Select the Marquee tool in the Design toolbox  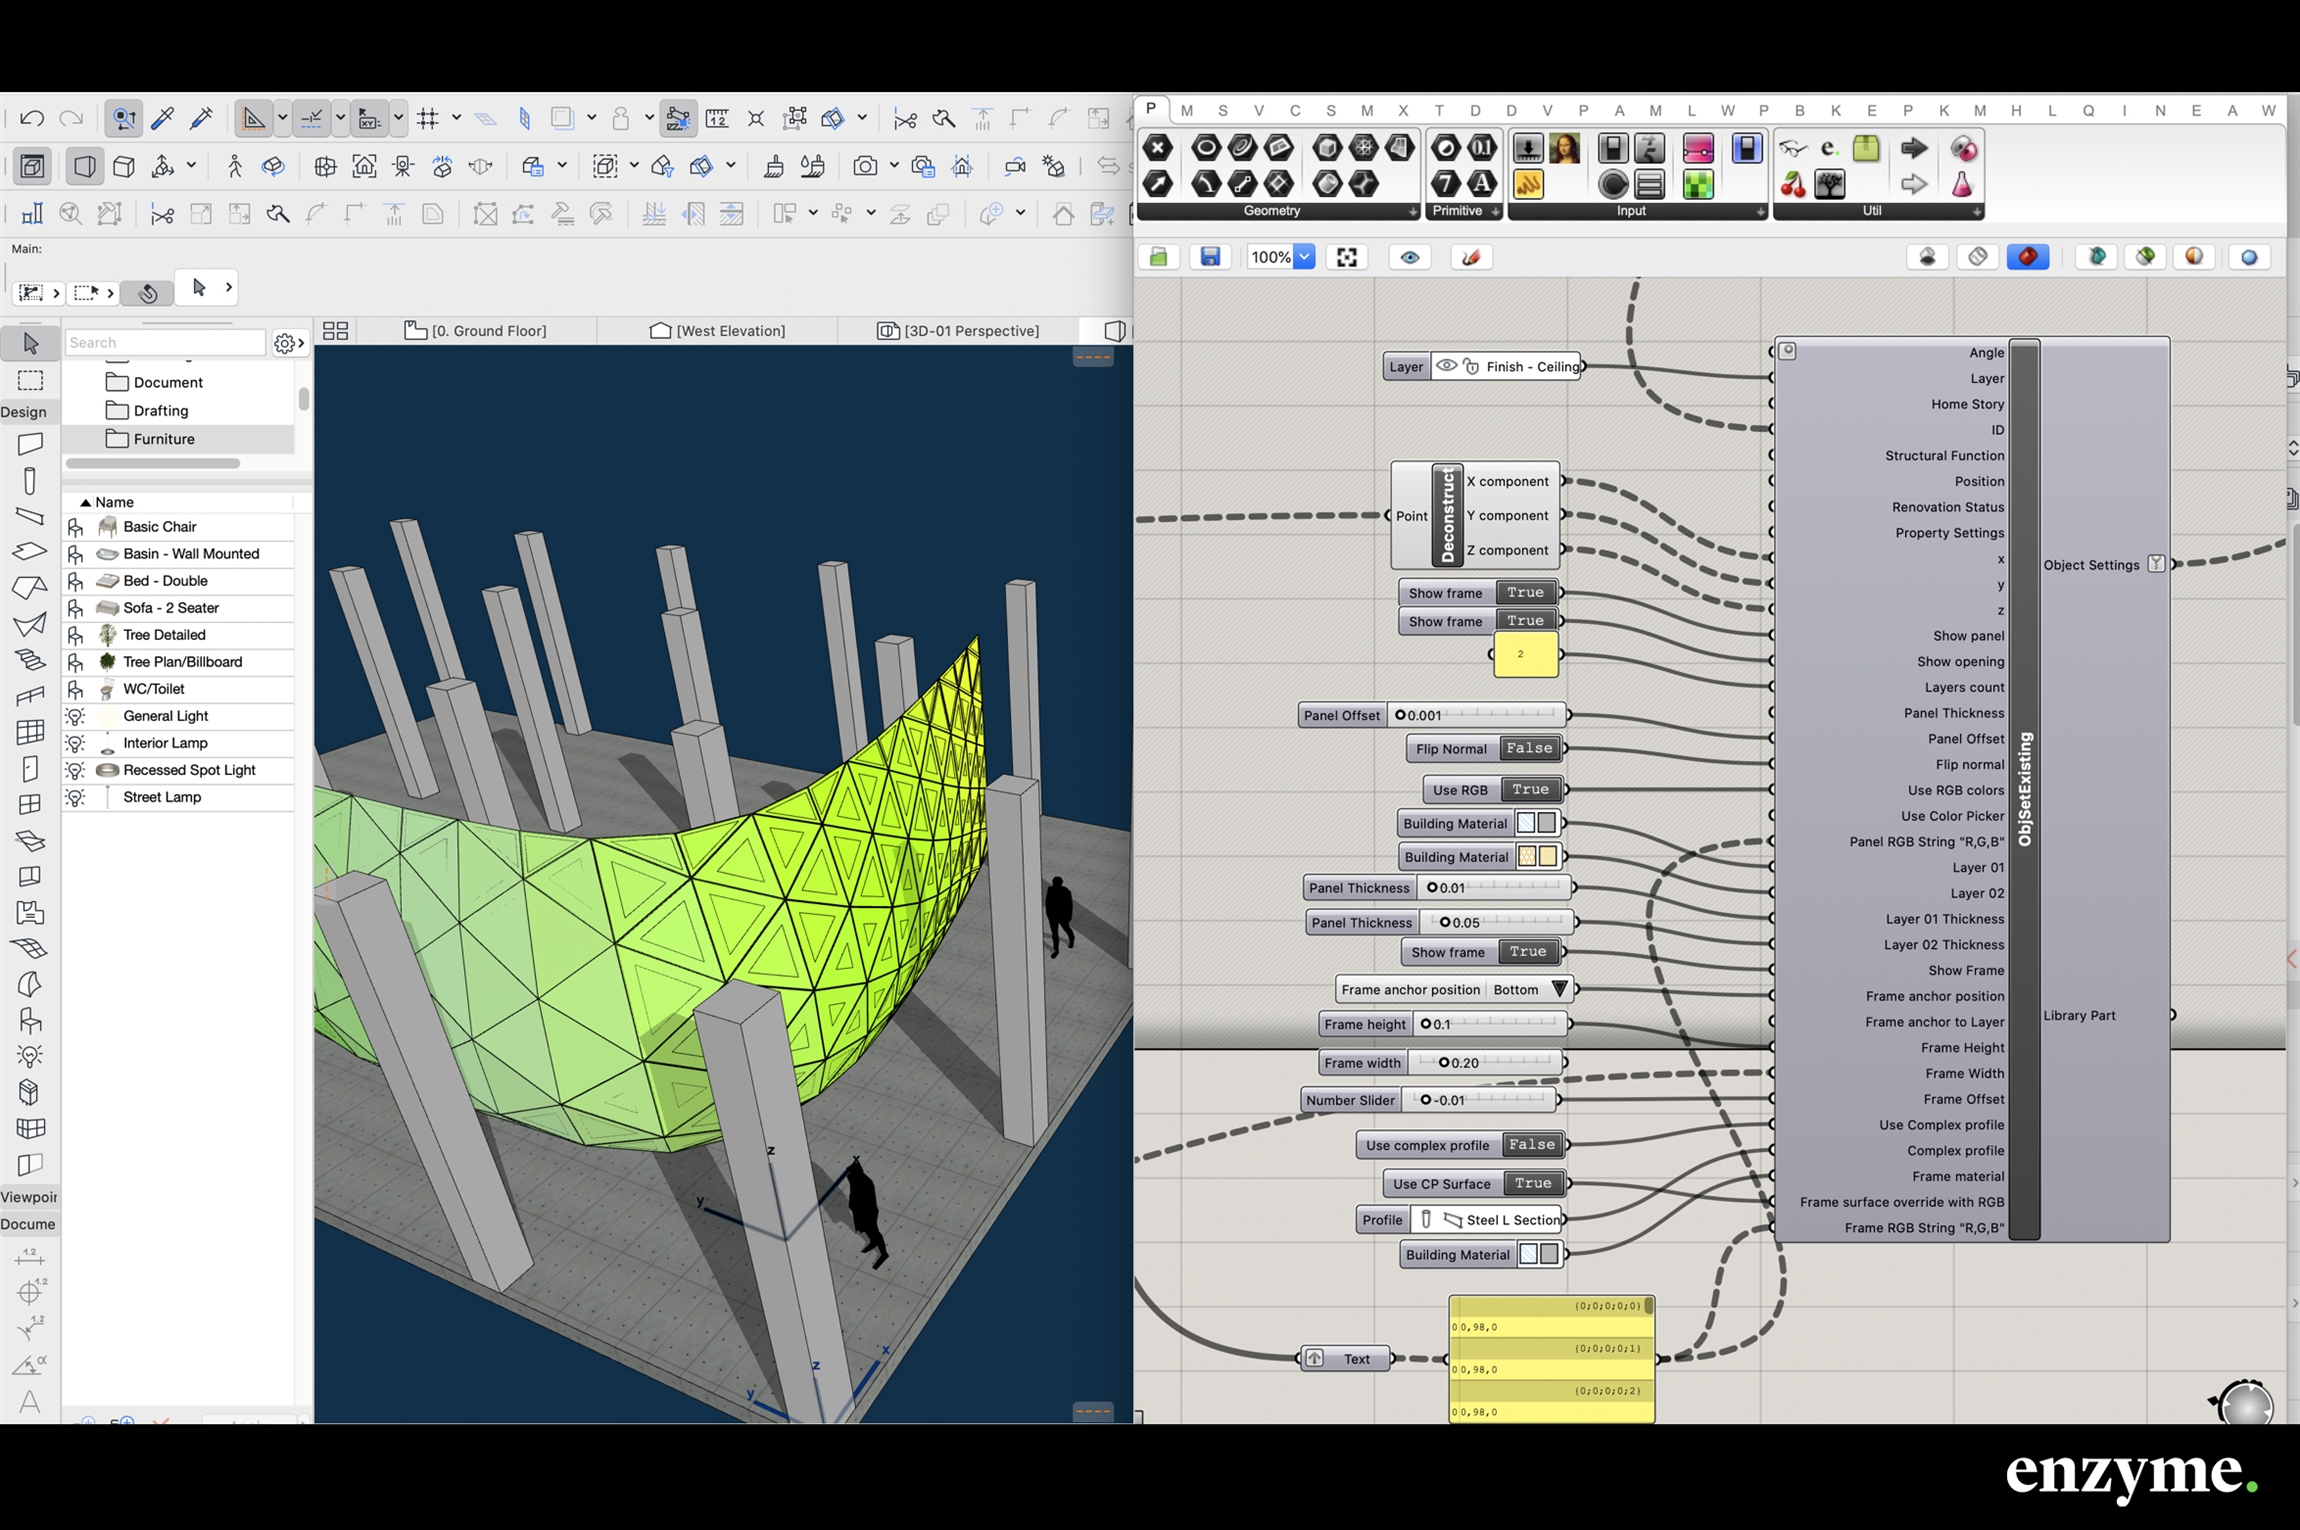(30, 380)
